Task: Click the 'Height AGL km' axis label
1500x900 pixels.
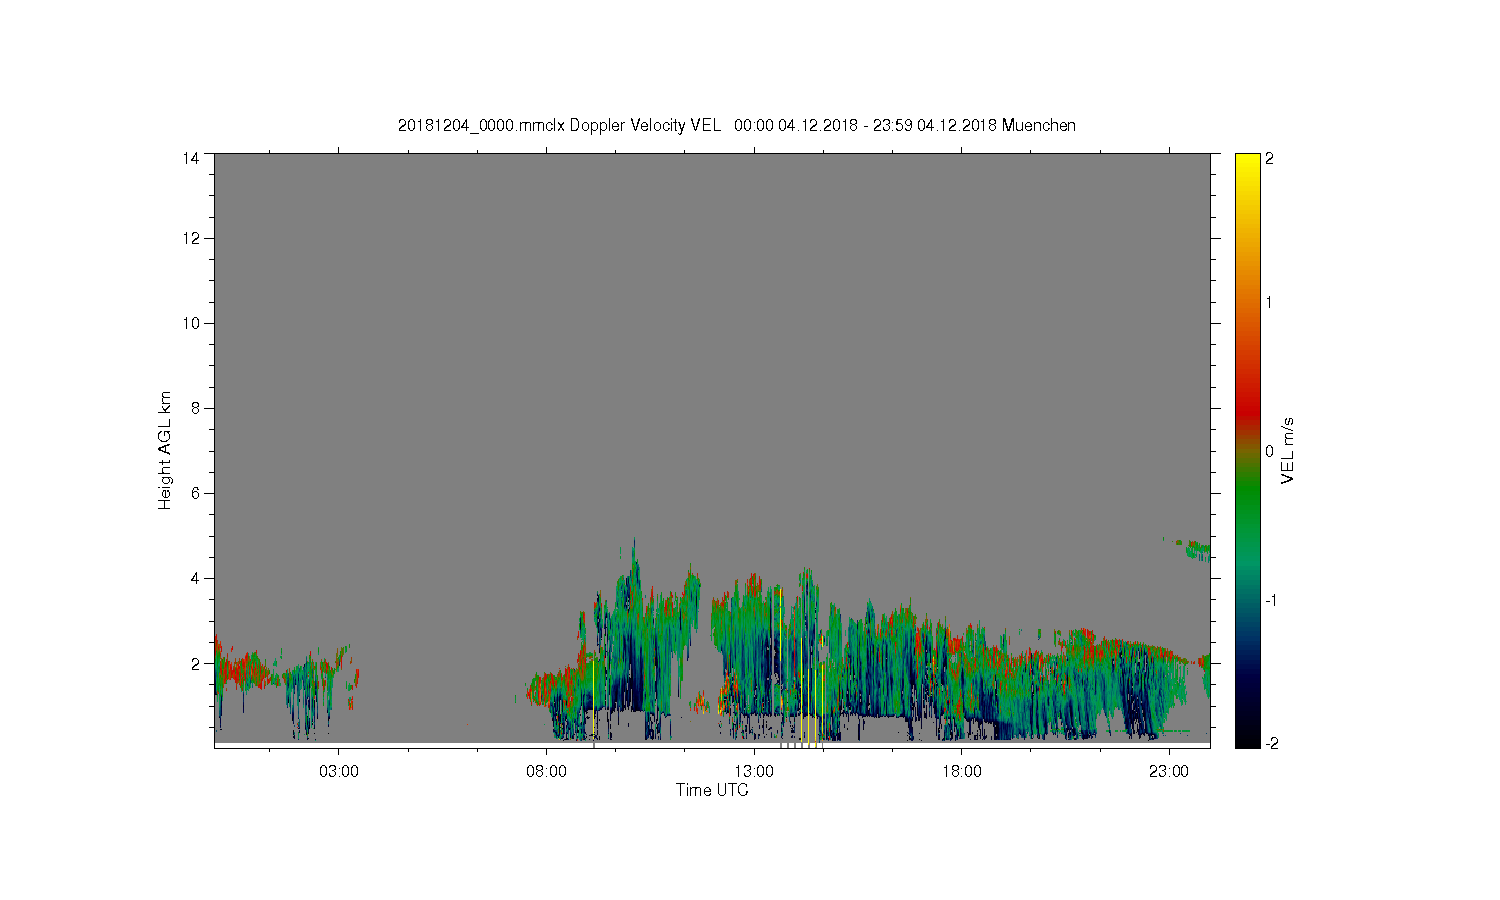Action: [x=165, y=450]
